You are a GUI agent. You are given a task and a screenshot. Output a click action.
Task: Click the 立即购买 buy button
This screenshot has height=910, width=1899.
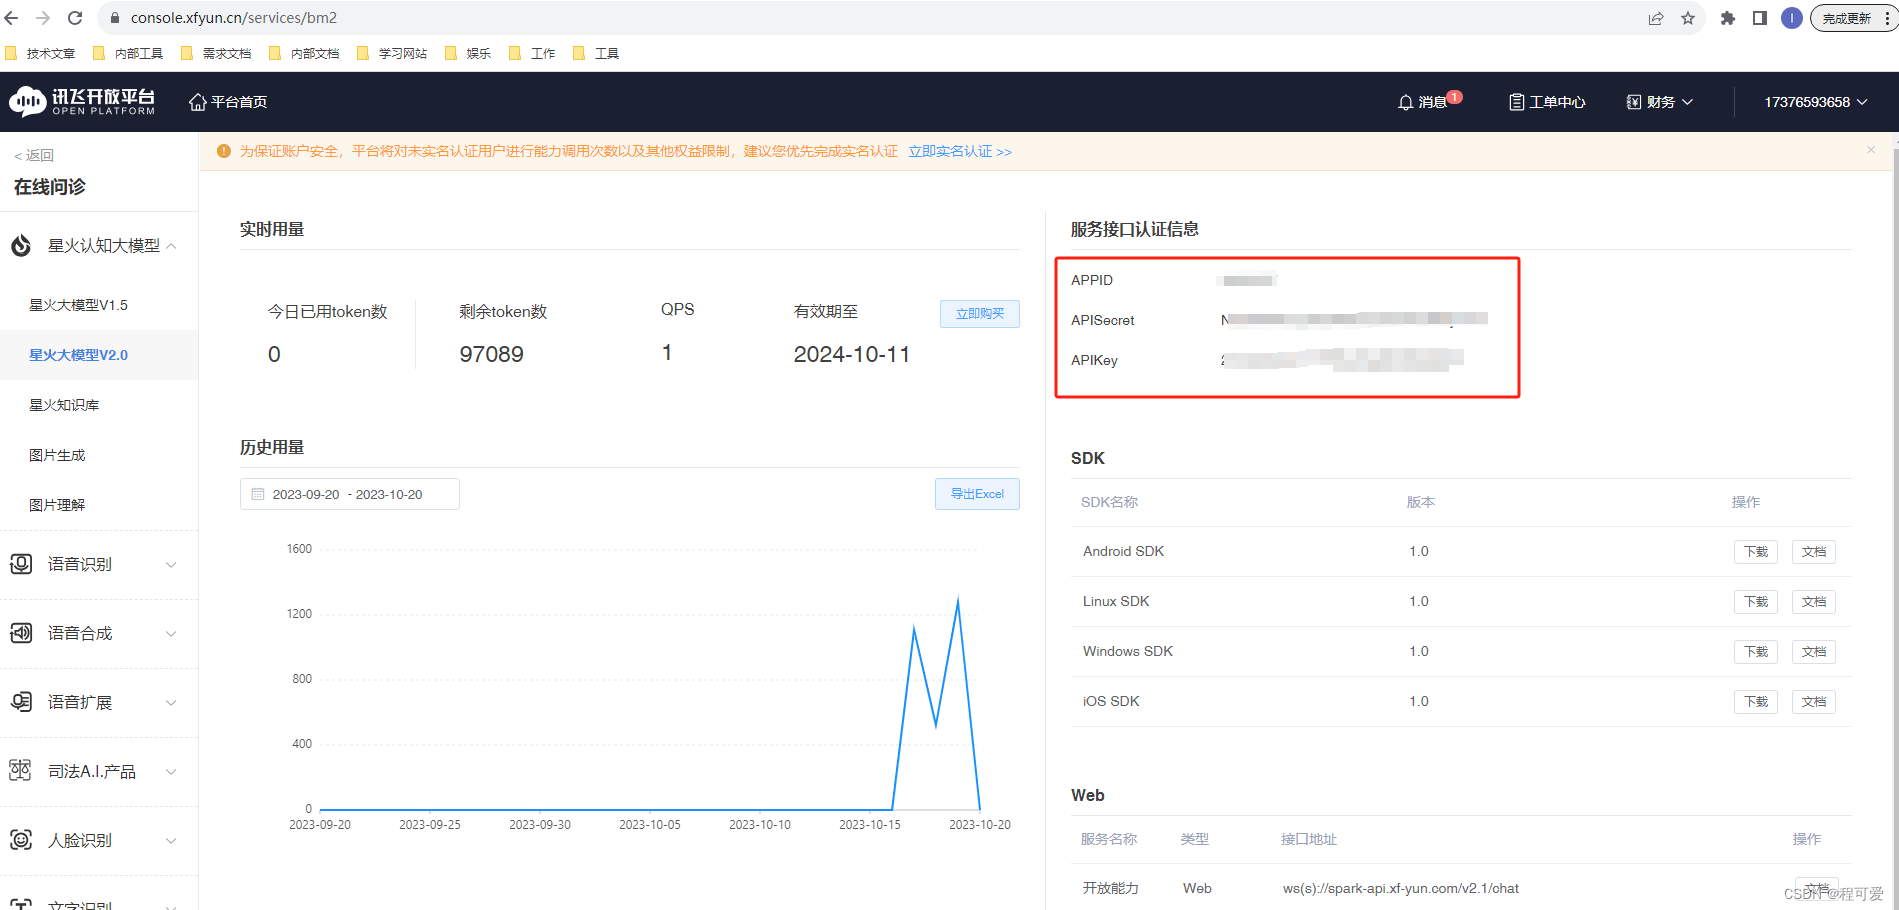pyautogui.click(x=980, y=314)
